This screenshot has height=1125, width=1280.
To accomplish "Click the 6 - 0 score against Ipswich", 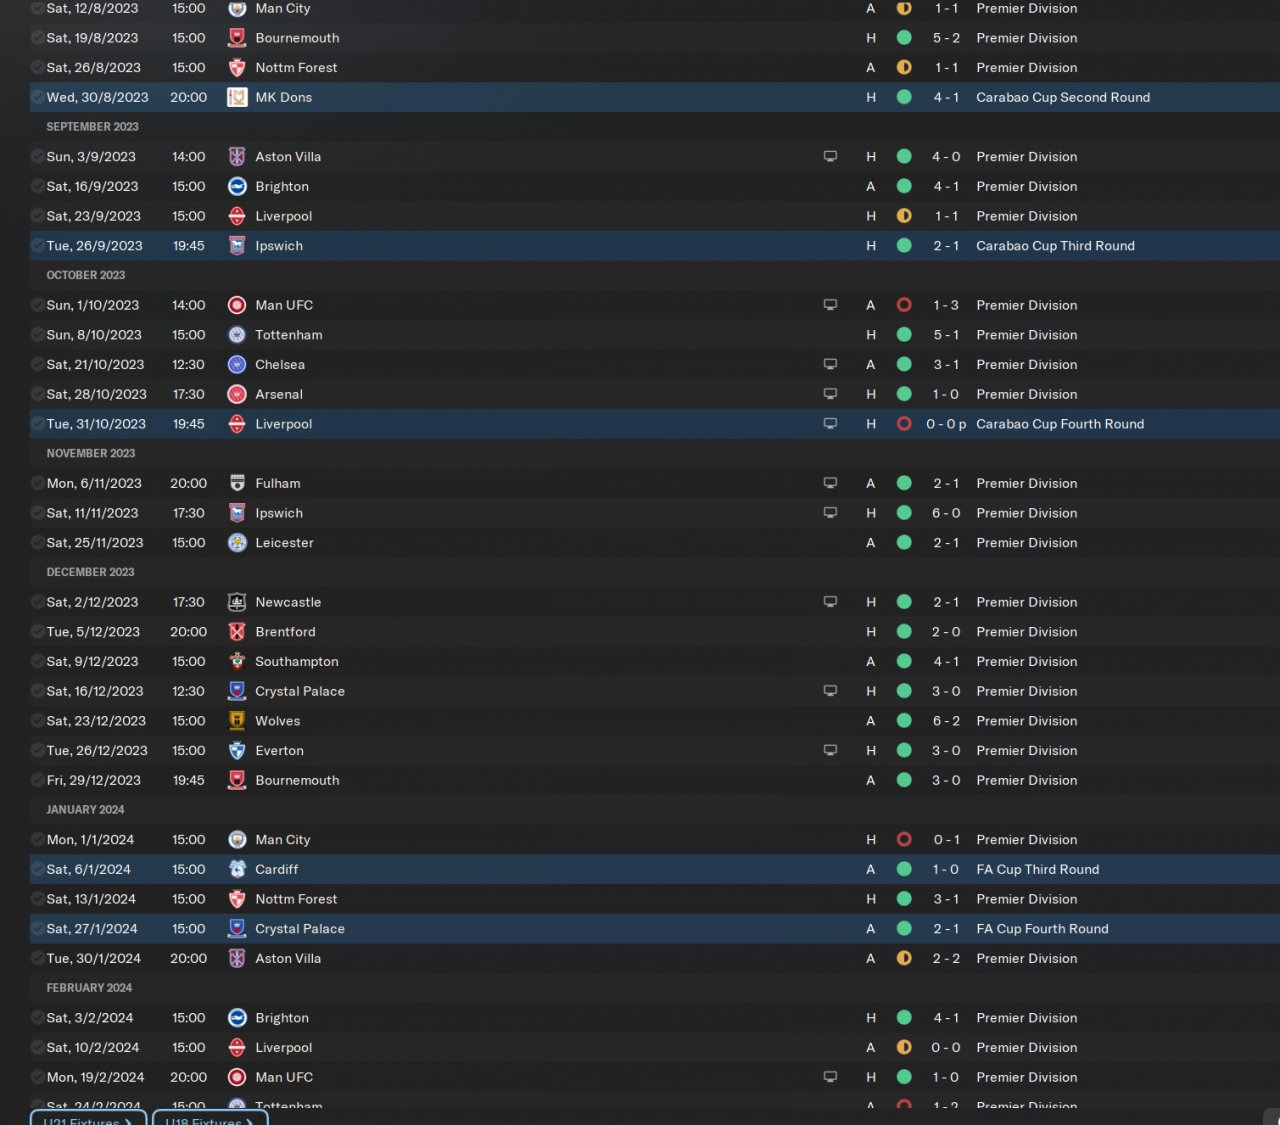I will pyautogui.click(x=946, y=513).
